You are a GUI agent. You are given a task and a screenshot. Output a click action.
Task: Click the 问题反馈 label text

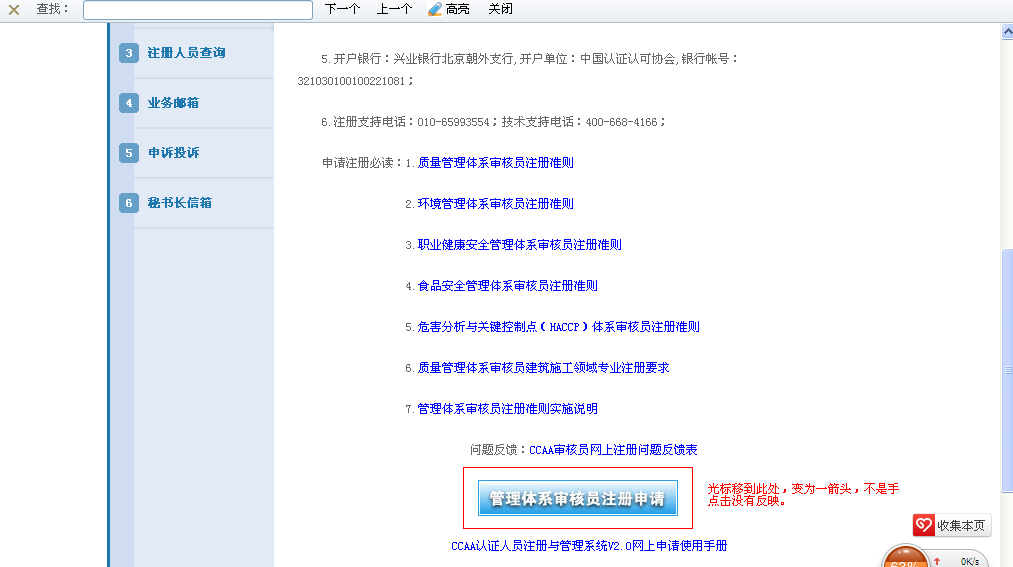point(494,449)
